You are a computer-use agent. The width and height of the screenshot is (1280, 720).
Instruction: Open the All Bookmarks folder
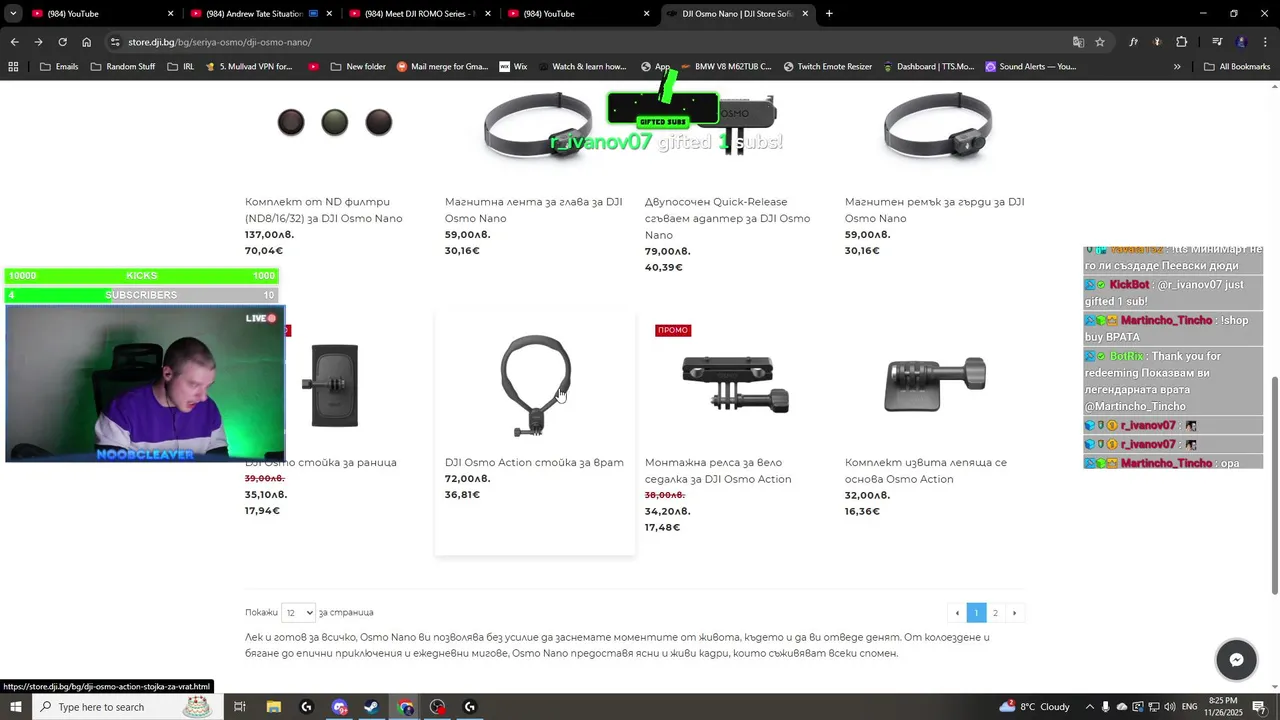click(1237, 67)
